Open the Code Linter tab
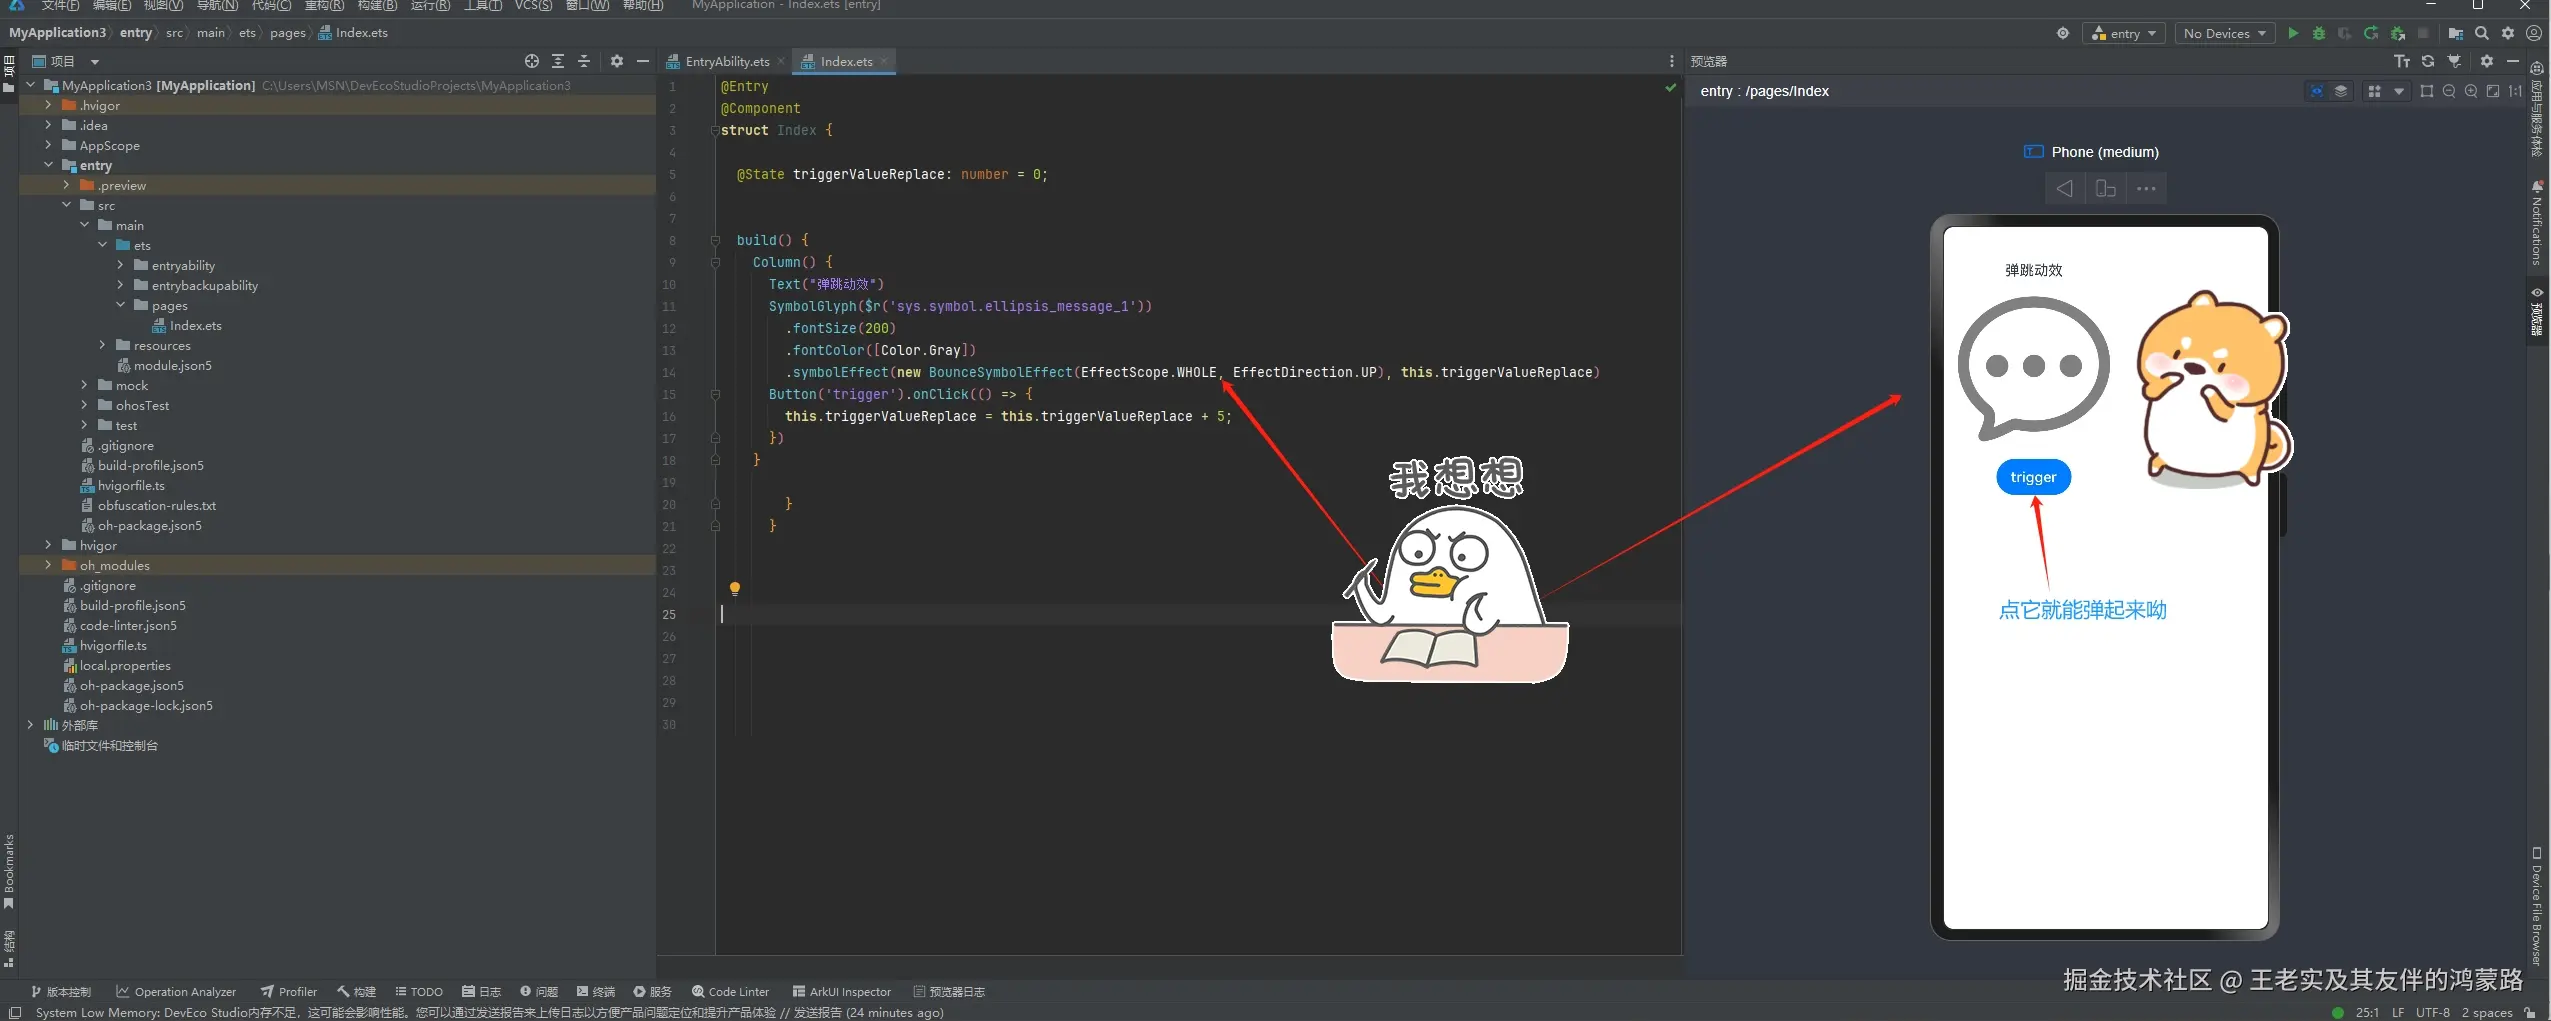The width and height of the screenshot is (2551, 1021). click(x=731, y=992)
